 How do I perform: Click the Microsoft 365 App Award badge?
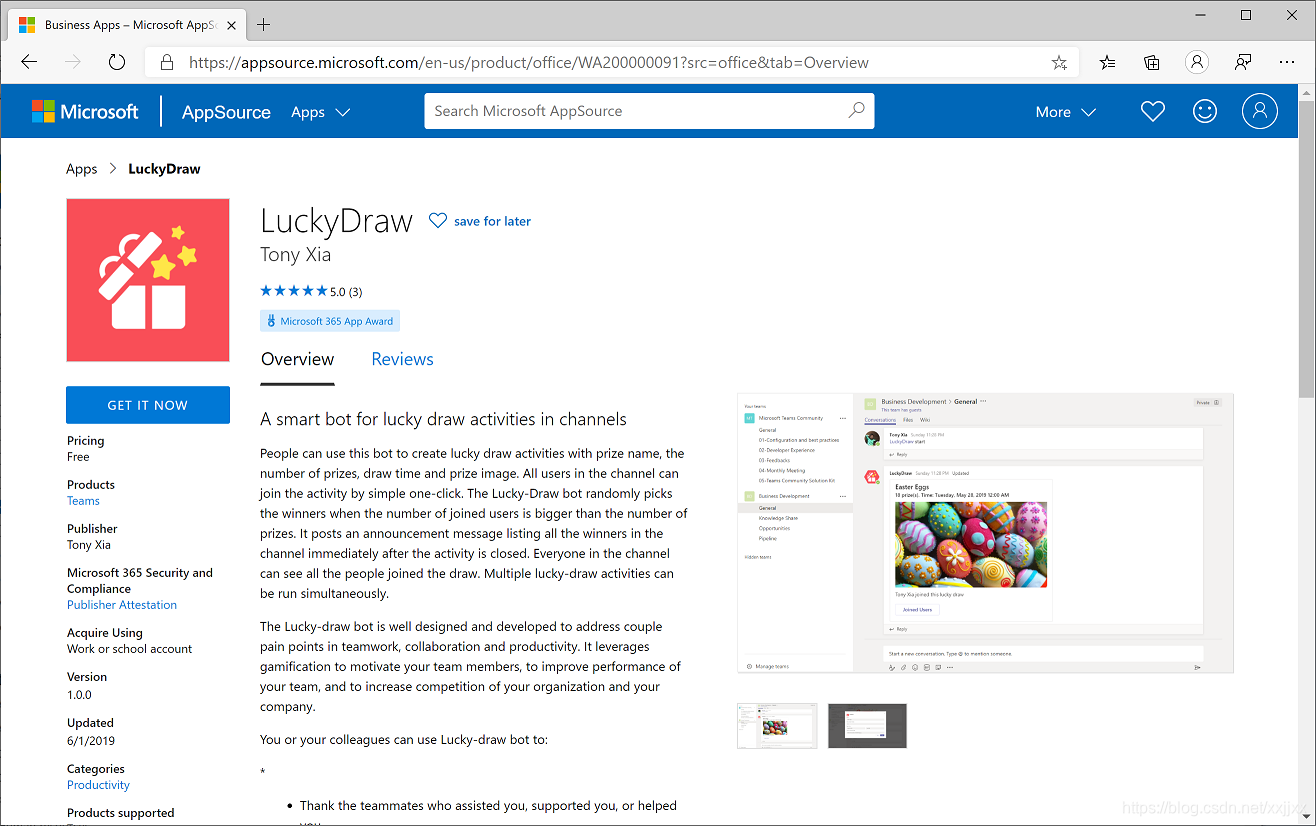(330, 321)
